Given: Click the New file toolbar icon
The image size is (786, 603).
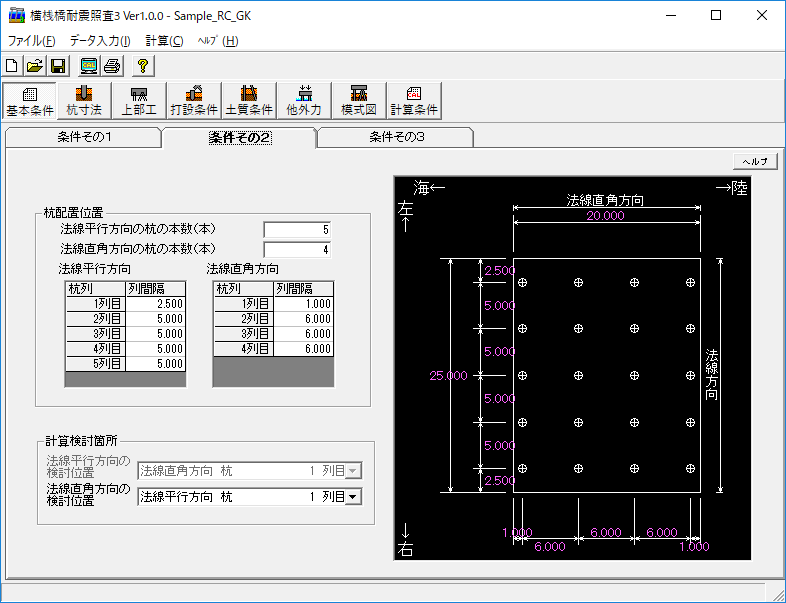Looking at the screenshot, I should click(12, 66).
